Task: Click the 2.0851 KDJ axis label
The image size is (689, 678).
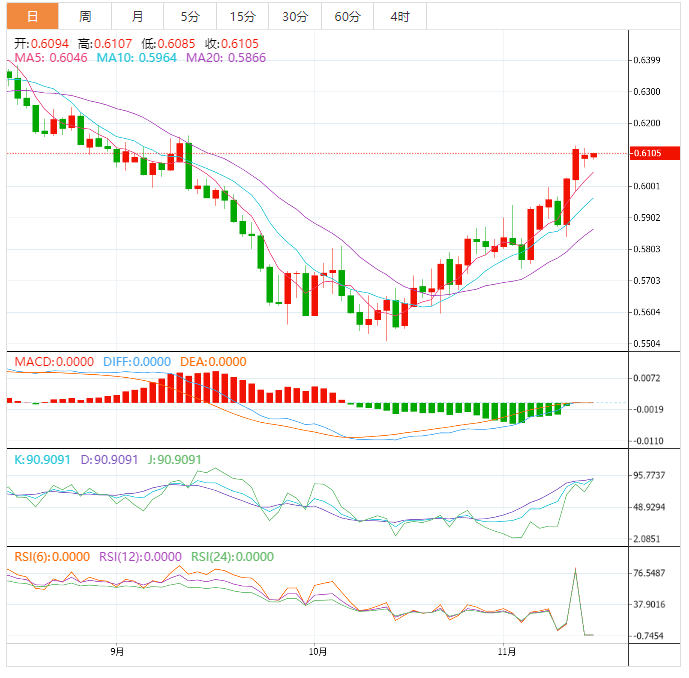Action: 646,539
